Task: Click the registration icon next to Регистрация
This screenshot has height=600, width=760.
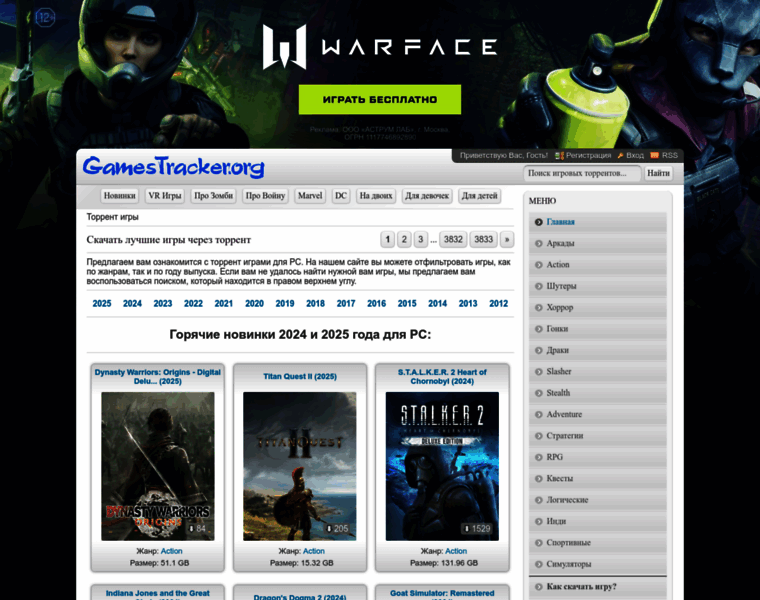Action: [x=559, y=156]
